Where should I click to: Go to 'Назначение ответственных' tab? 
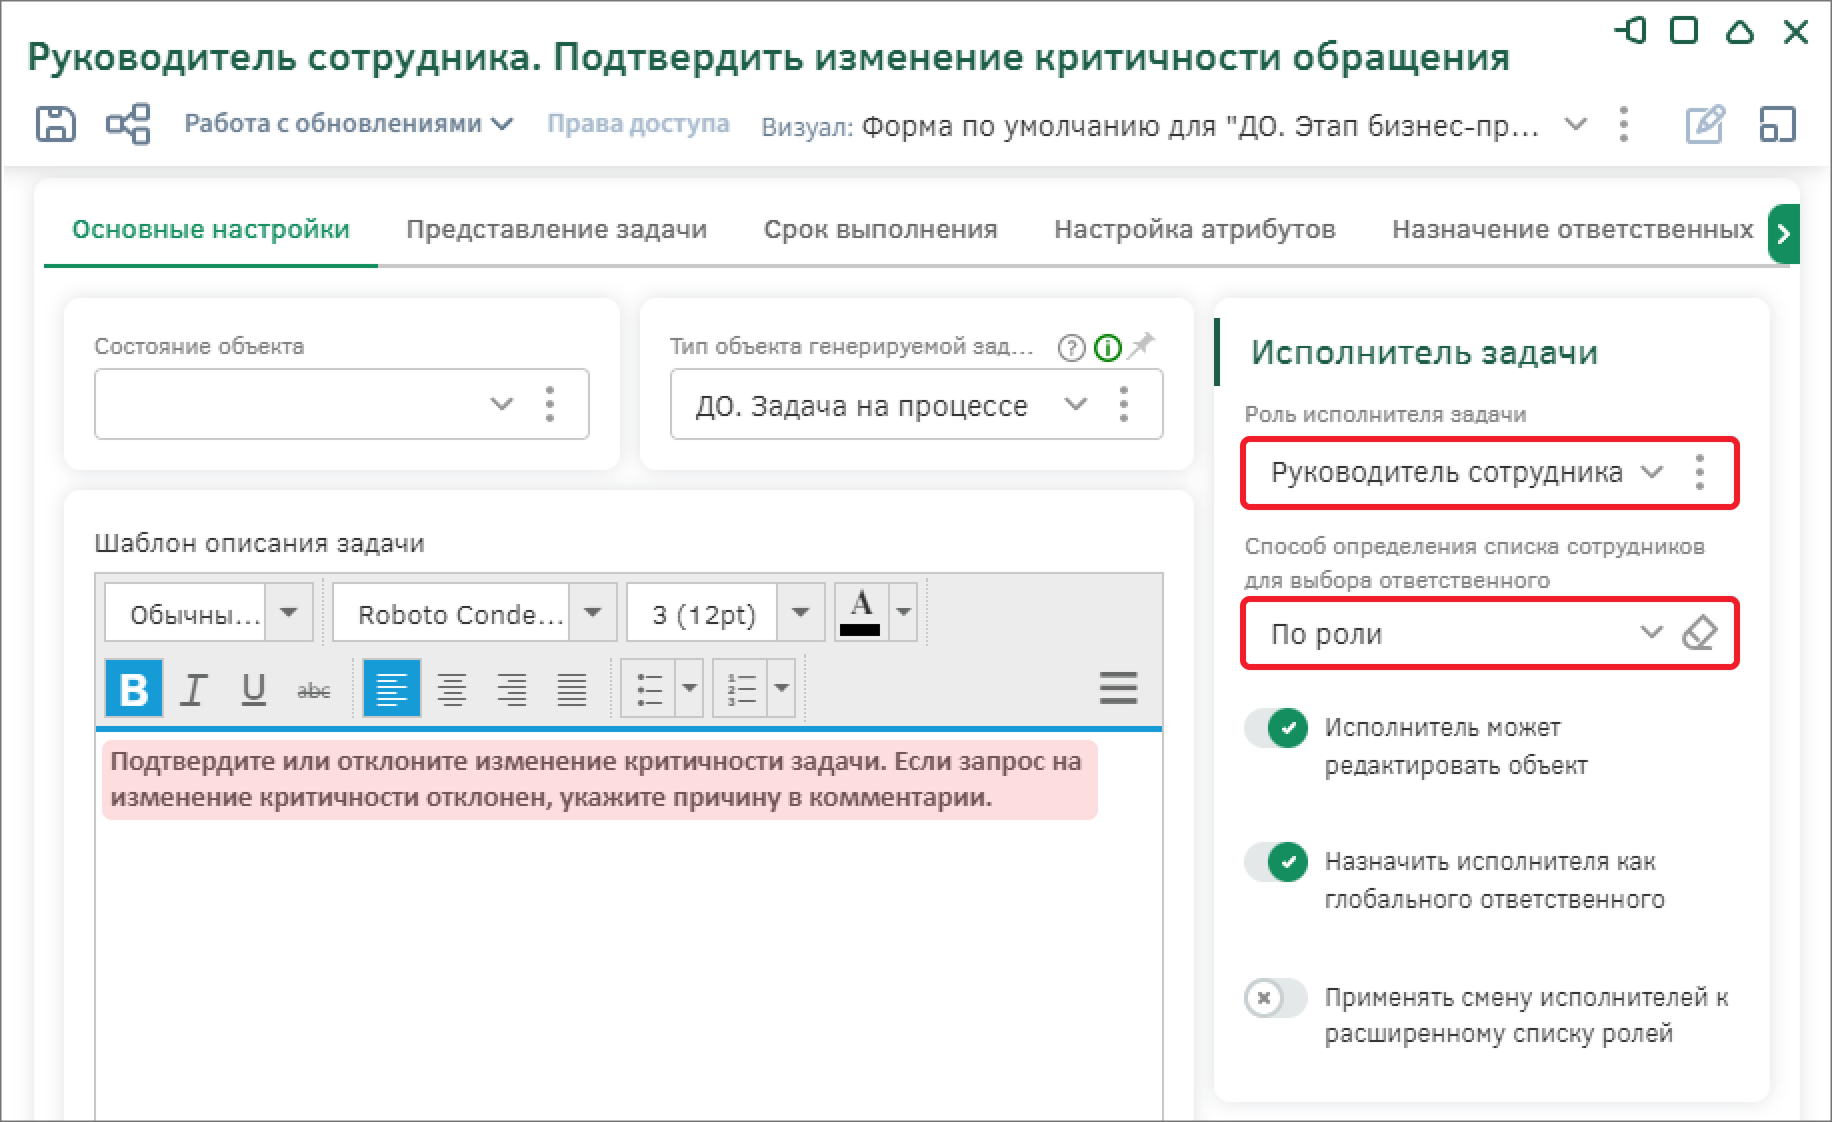point(1573,229)
